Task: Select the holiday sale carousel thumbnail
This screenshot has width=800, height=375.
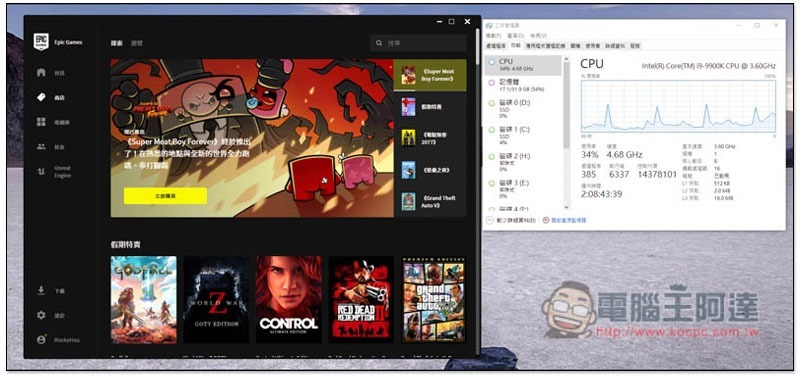Action: point(408,107)
